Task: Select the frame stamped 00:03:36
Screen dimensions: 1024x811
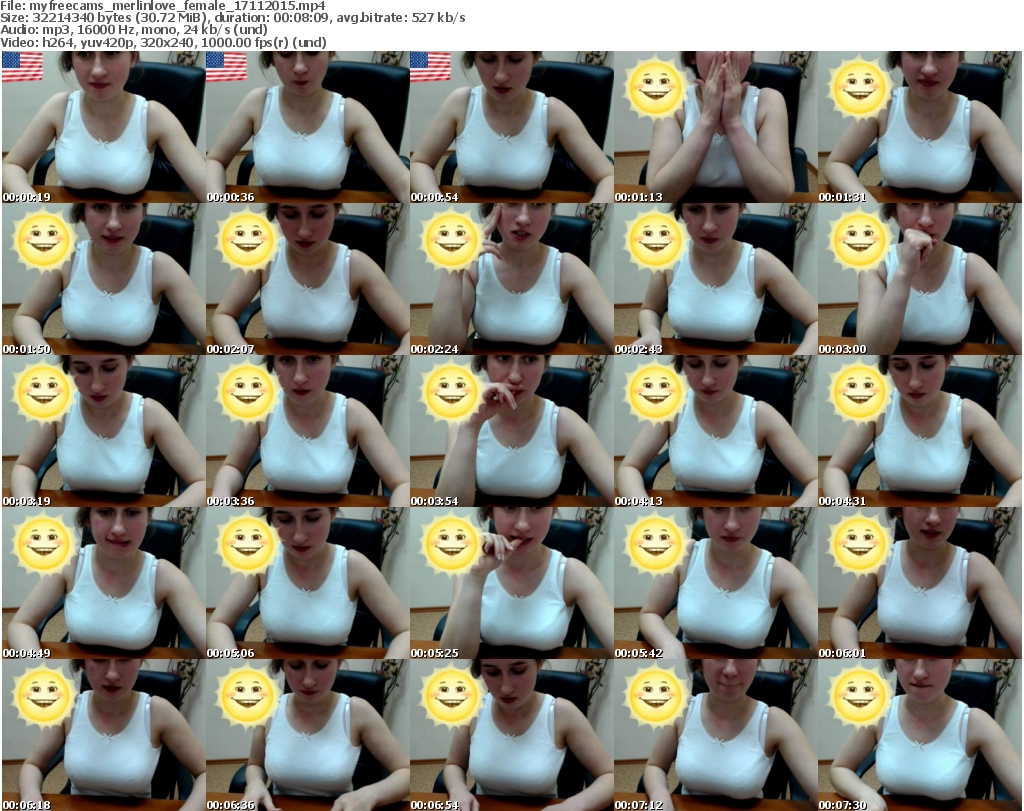Action: tap(308, 432)
